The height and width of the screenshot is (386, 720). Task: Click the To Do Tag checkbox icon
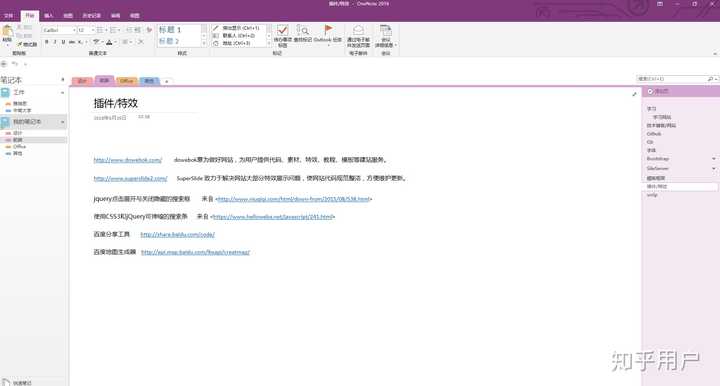(282, 31)
